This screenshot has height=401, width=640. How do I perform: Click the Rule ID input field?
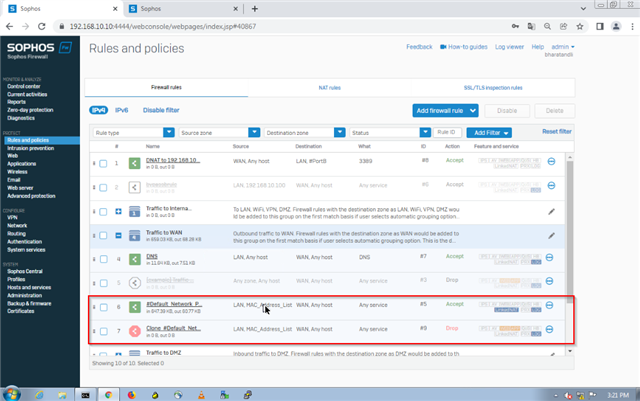(x=447, y=132)
